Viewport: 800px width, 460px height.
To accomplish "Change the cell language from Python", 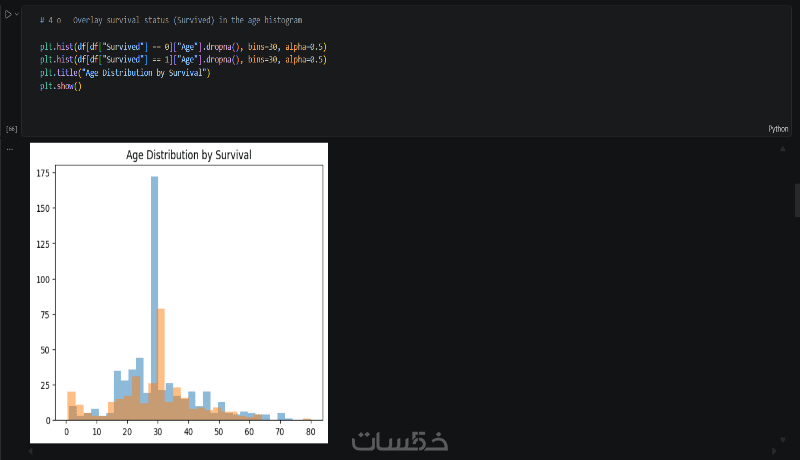I will tap(778, 129).
